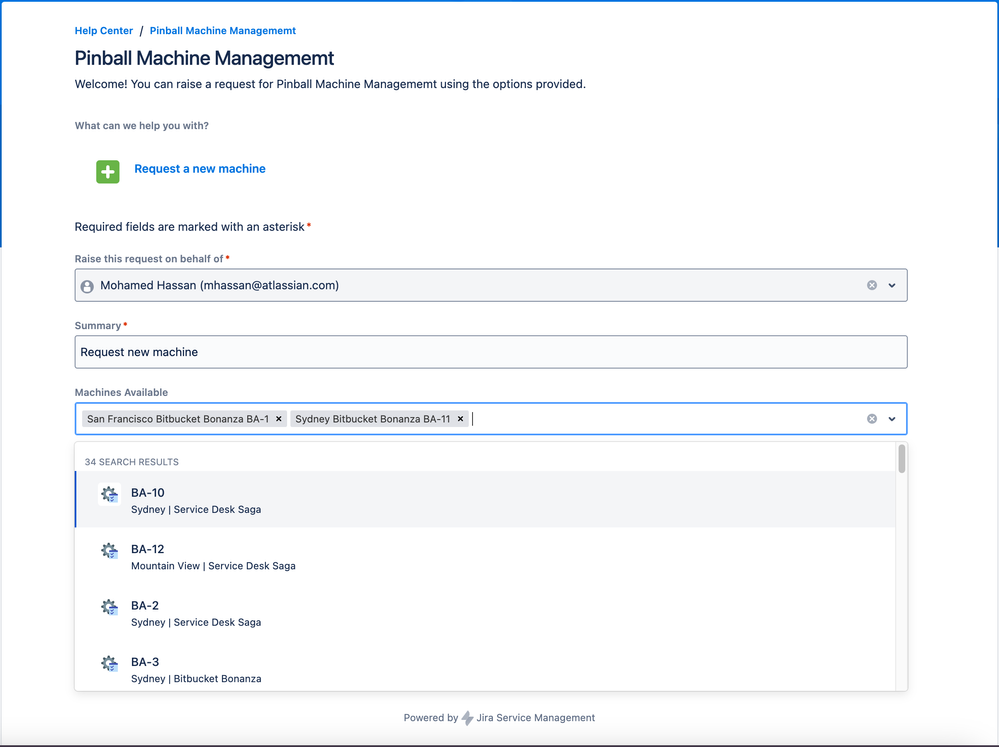Click the green plus icon for new machine
This screenshot has height=747, width=999.
point(108,171)
